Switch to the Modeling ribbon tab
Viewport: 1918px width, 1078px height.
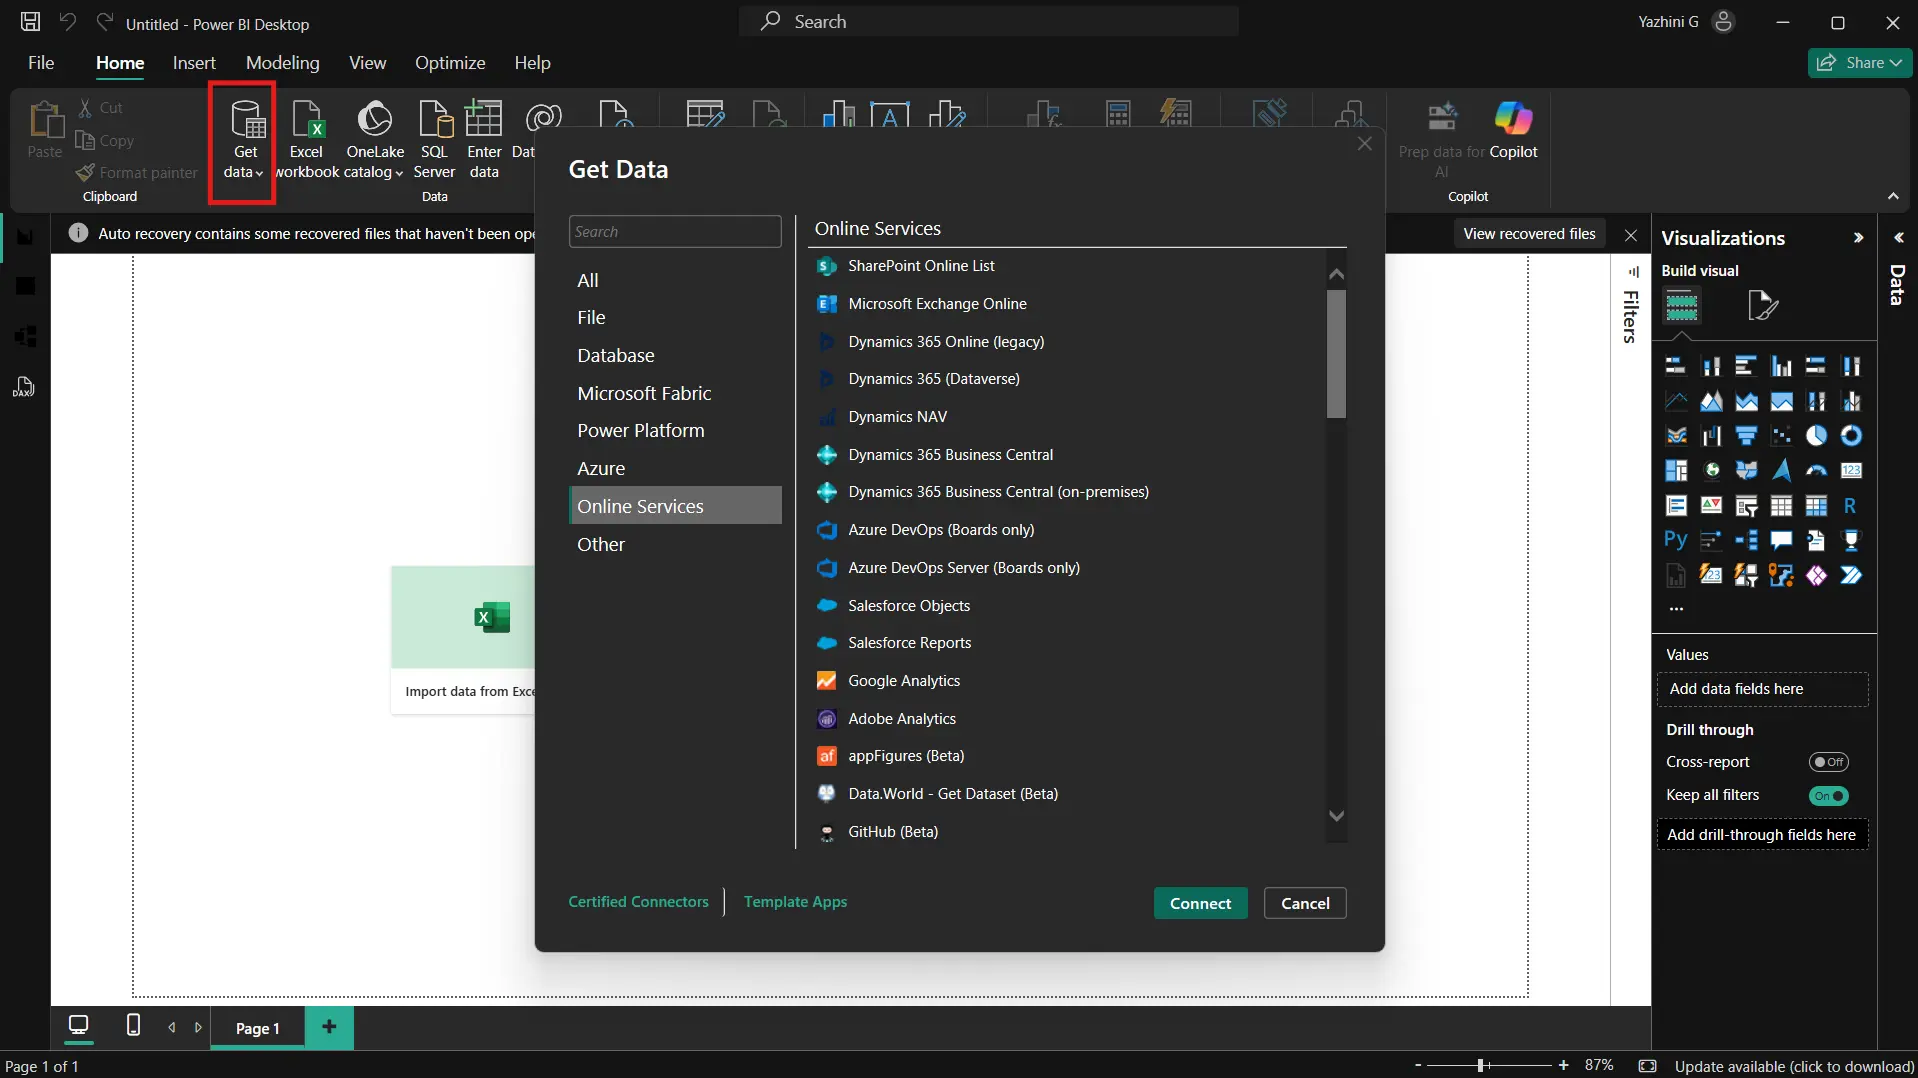click(x=281, y=62)
